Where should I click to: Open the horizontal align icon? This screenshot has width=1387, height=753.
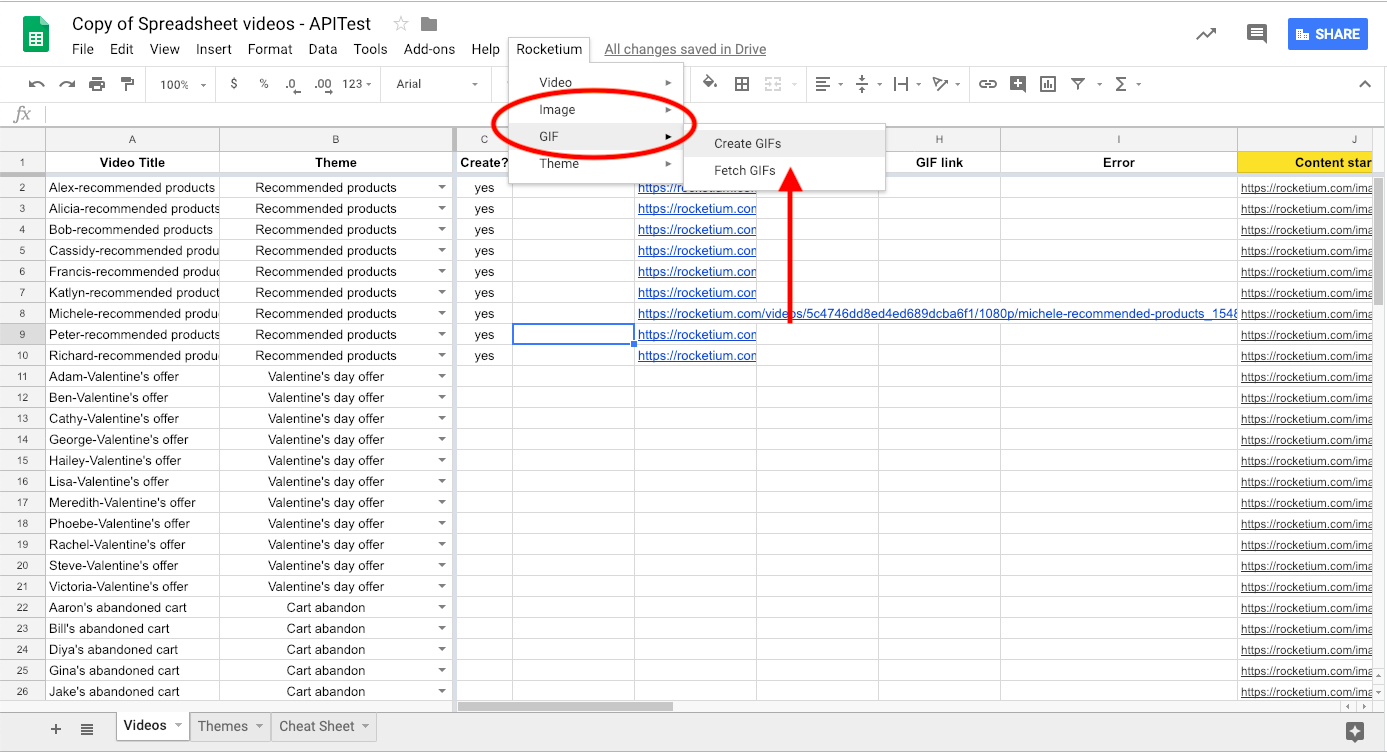[823, 84]
